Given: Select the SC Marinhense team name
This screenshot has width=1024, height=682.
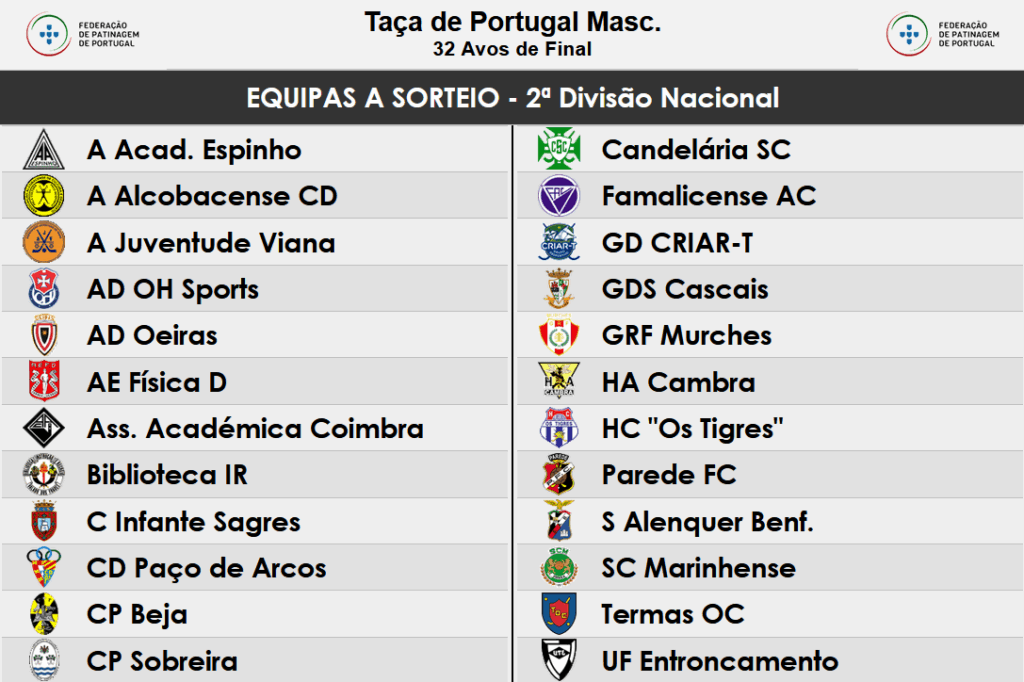Looking at the screenshot, I should coord(698,568).
